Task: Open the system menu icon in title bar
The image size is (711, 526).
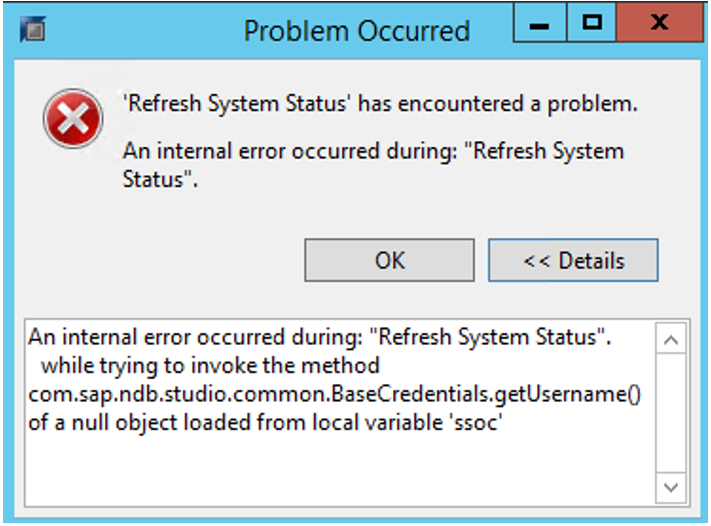Action: click(x=33, y=29)
